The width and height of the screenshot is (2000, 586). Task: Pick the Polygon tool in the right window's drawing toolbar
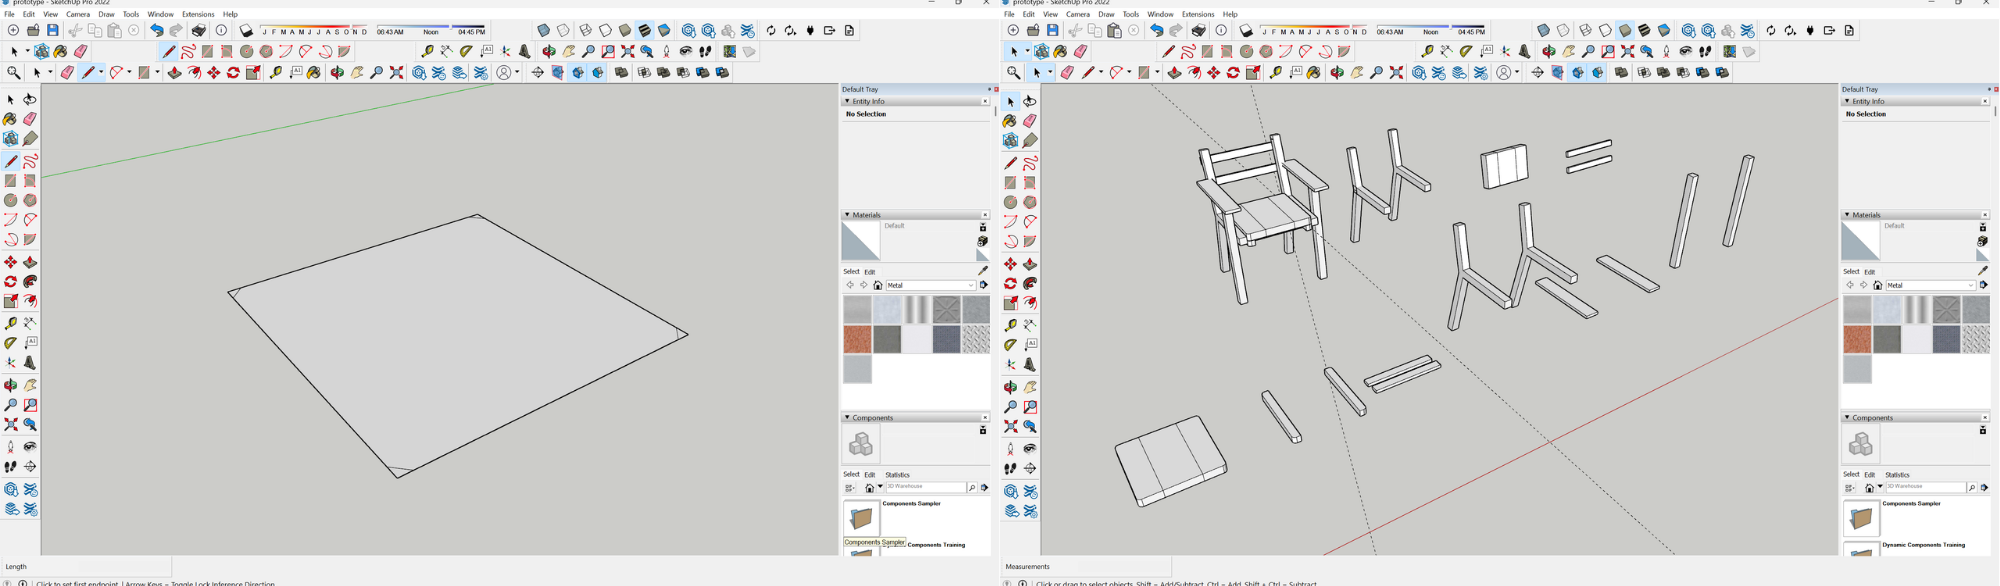tap(1266, 51)
